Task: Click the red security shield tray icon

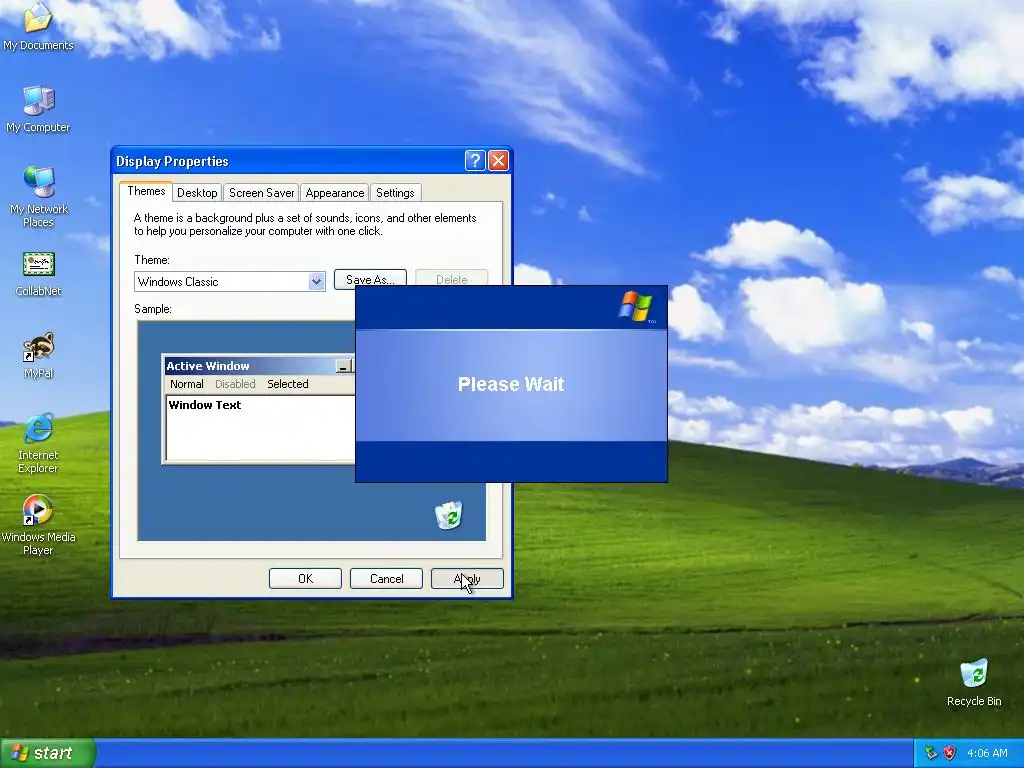Action: click(950, 753)
